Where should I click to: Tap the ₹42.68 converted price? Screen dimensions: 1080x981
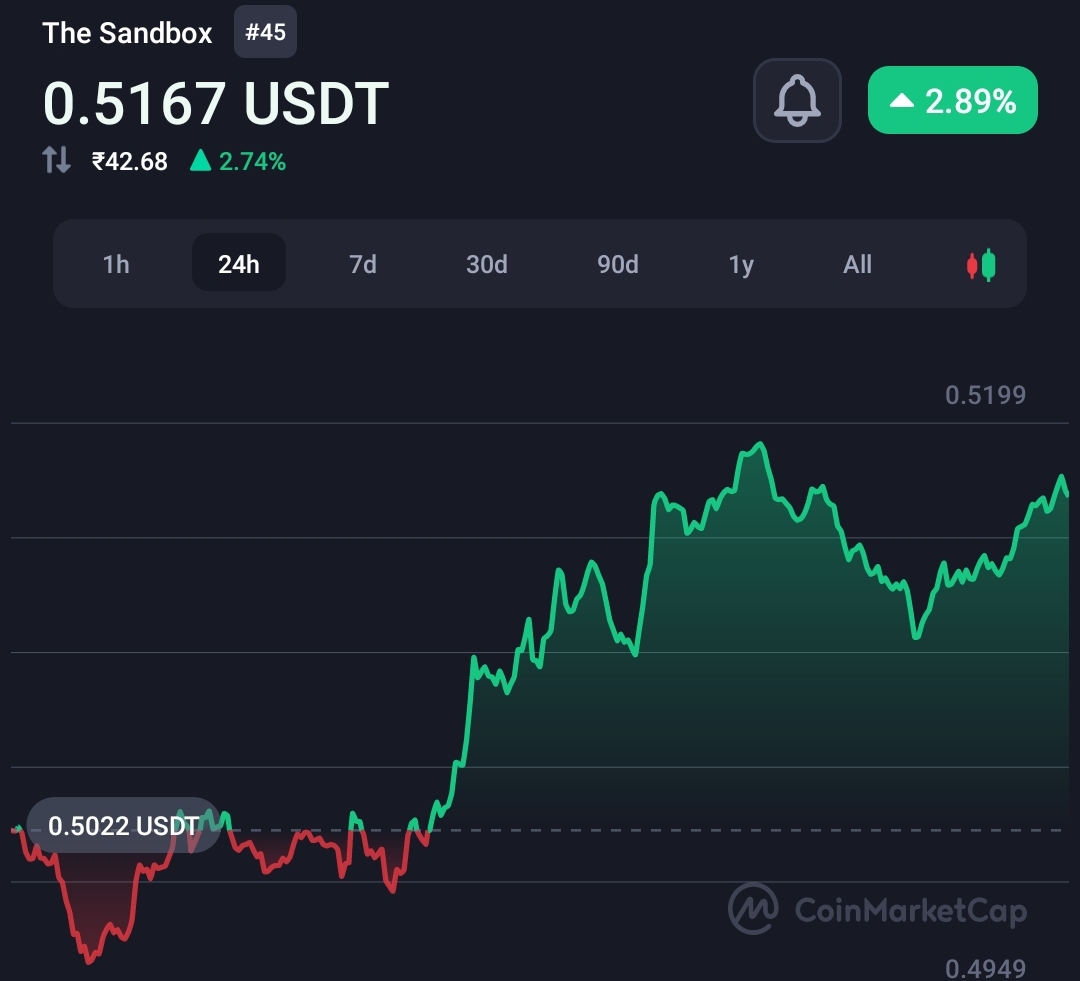(x=129, y=161)
